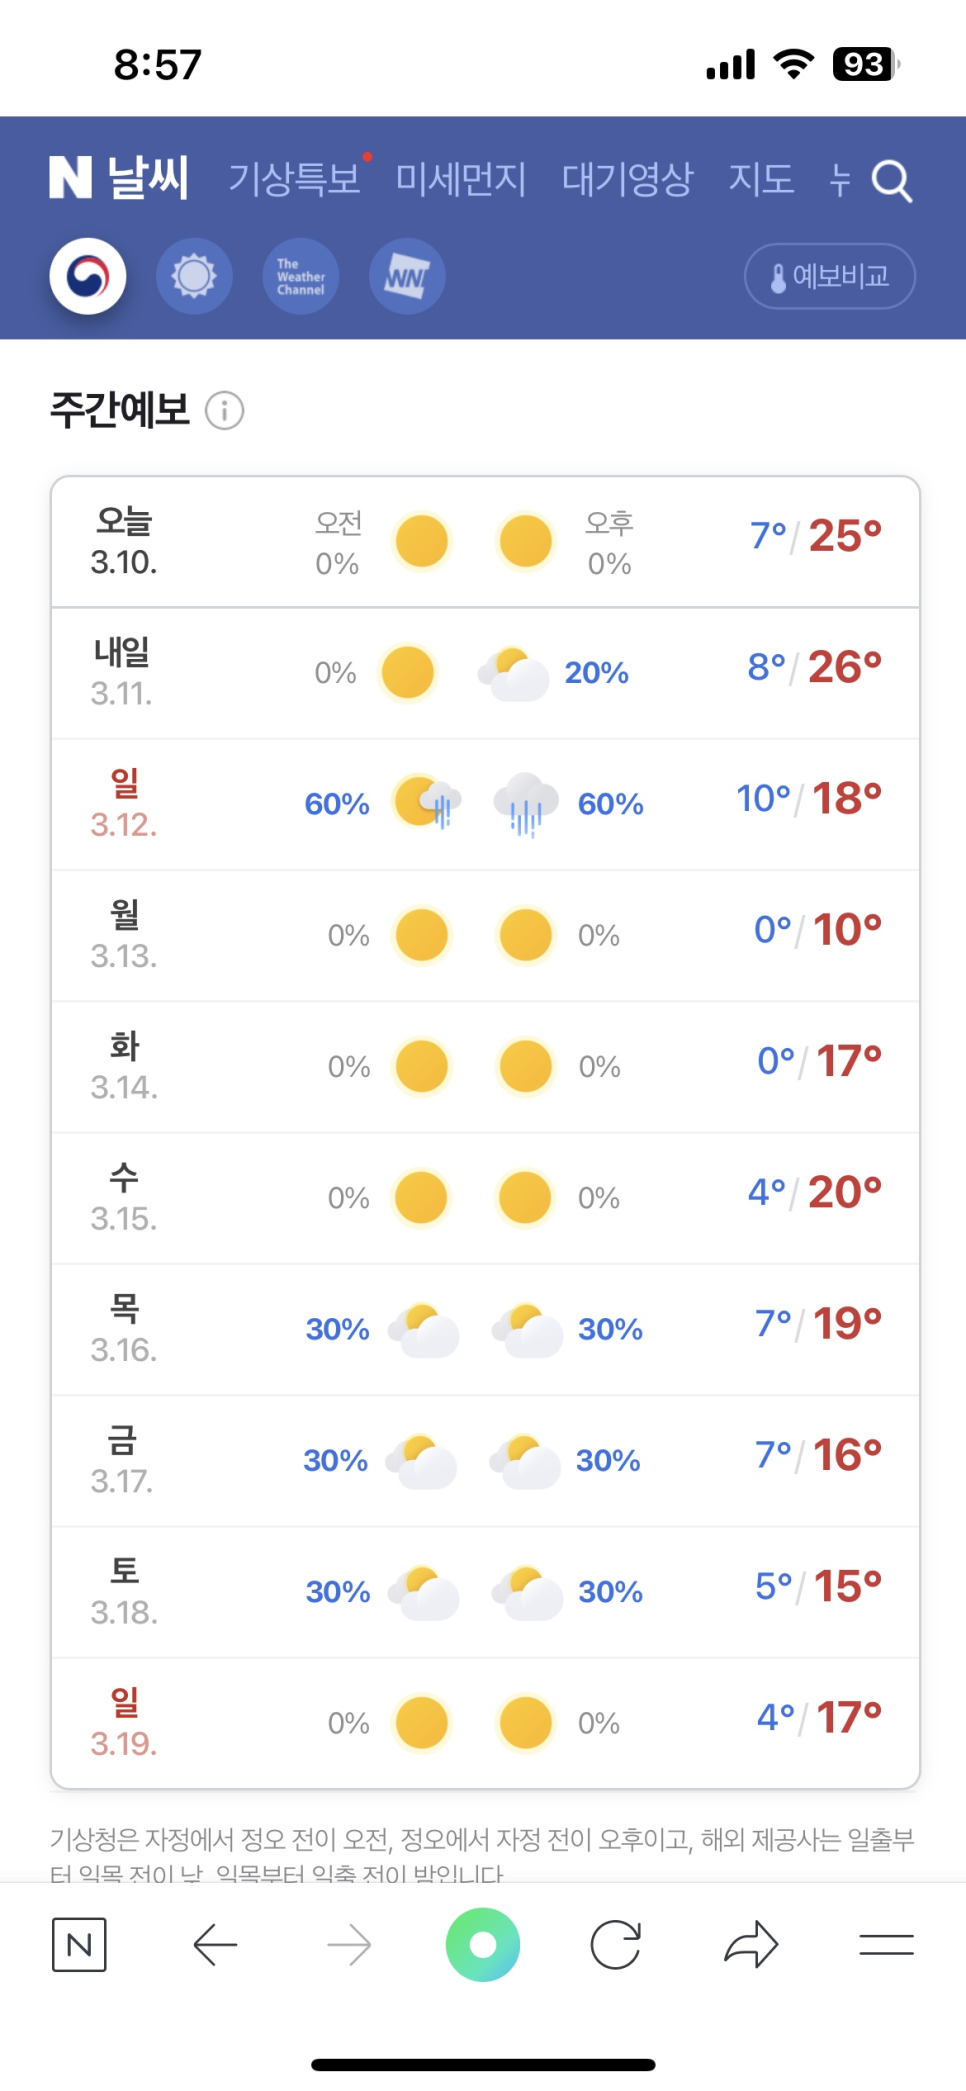Reload the page with the refresh icon

pos(616,1945)
